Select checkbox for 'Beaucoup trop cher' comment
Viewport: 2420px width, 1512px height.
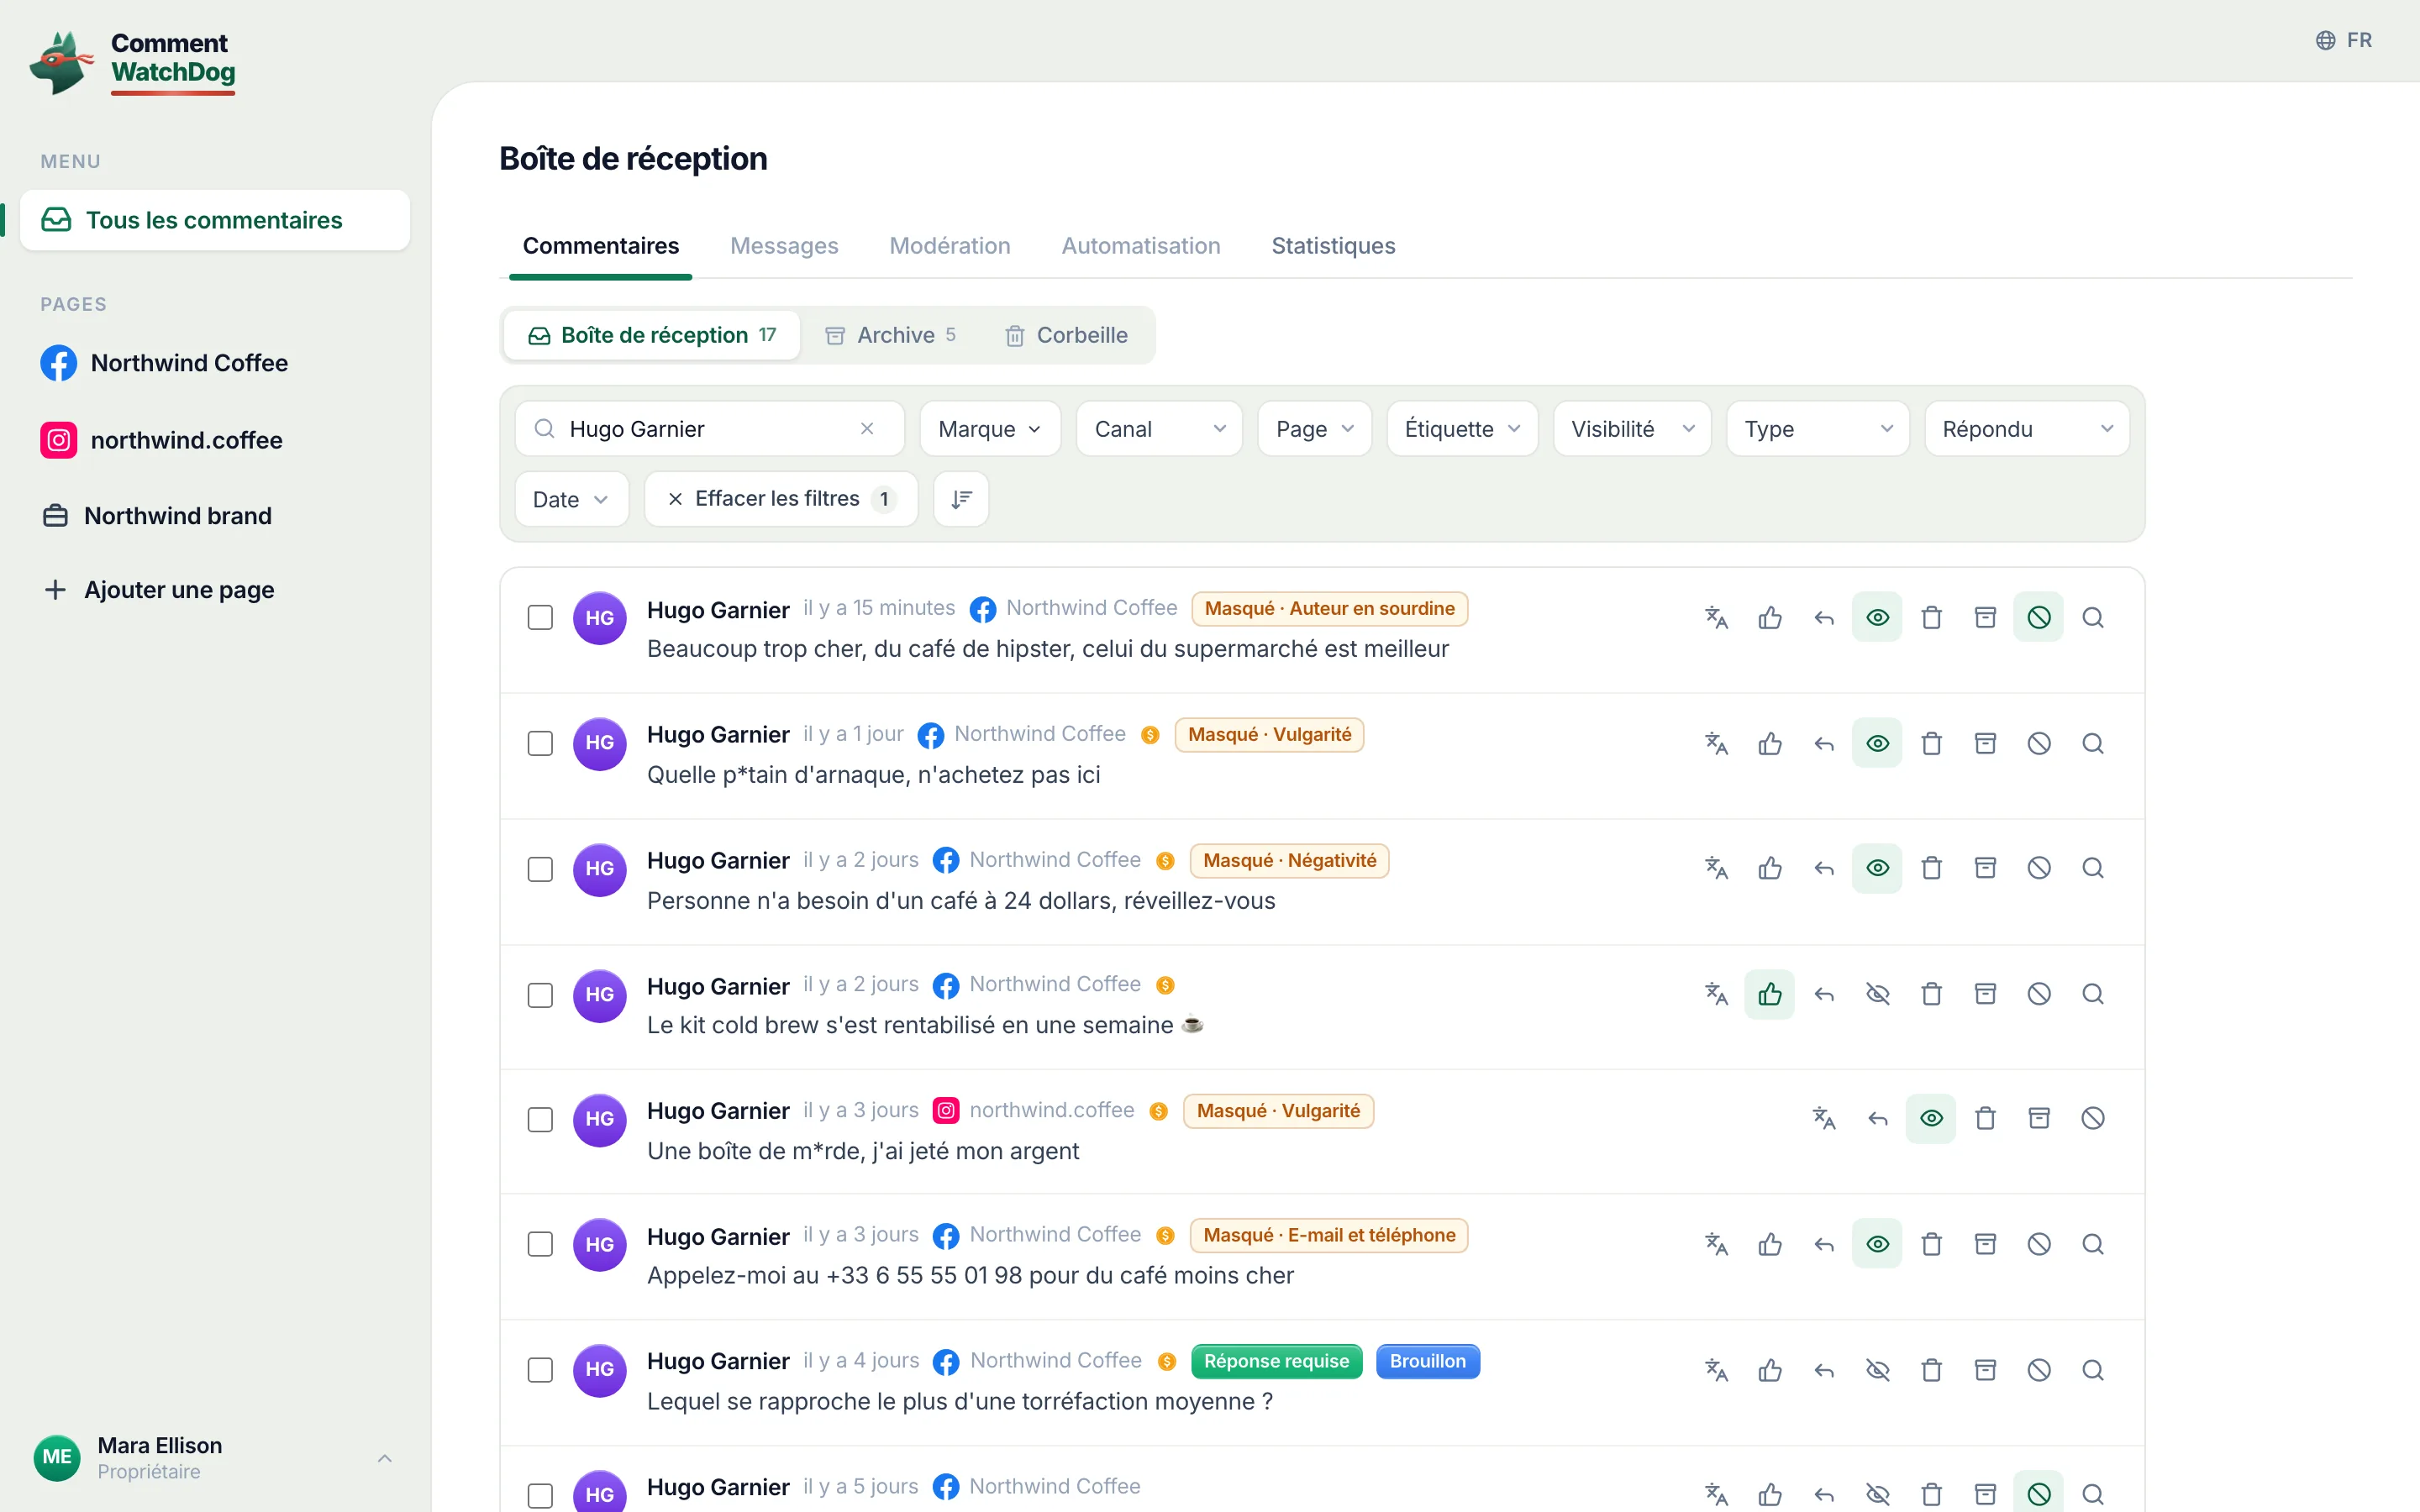click(540, 618)
